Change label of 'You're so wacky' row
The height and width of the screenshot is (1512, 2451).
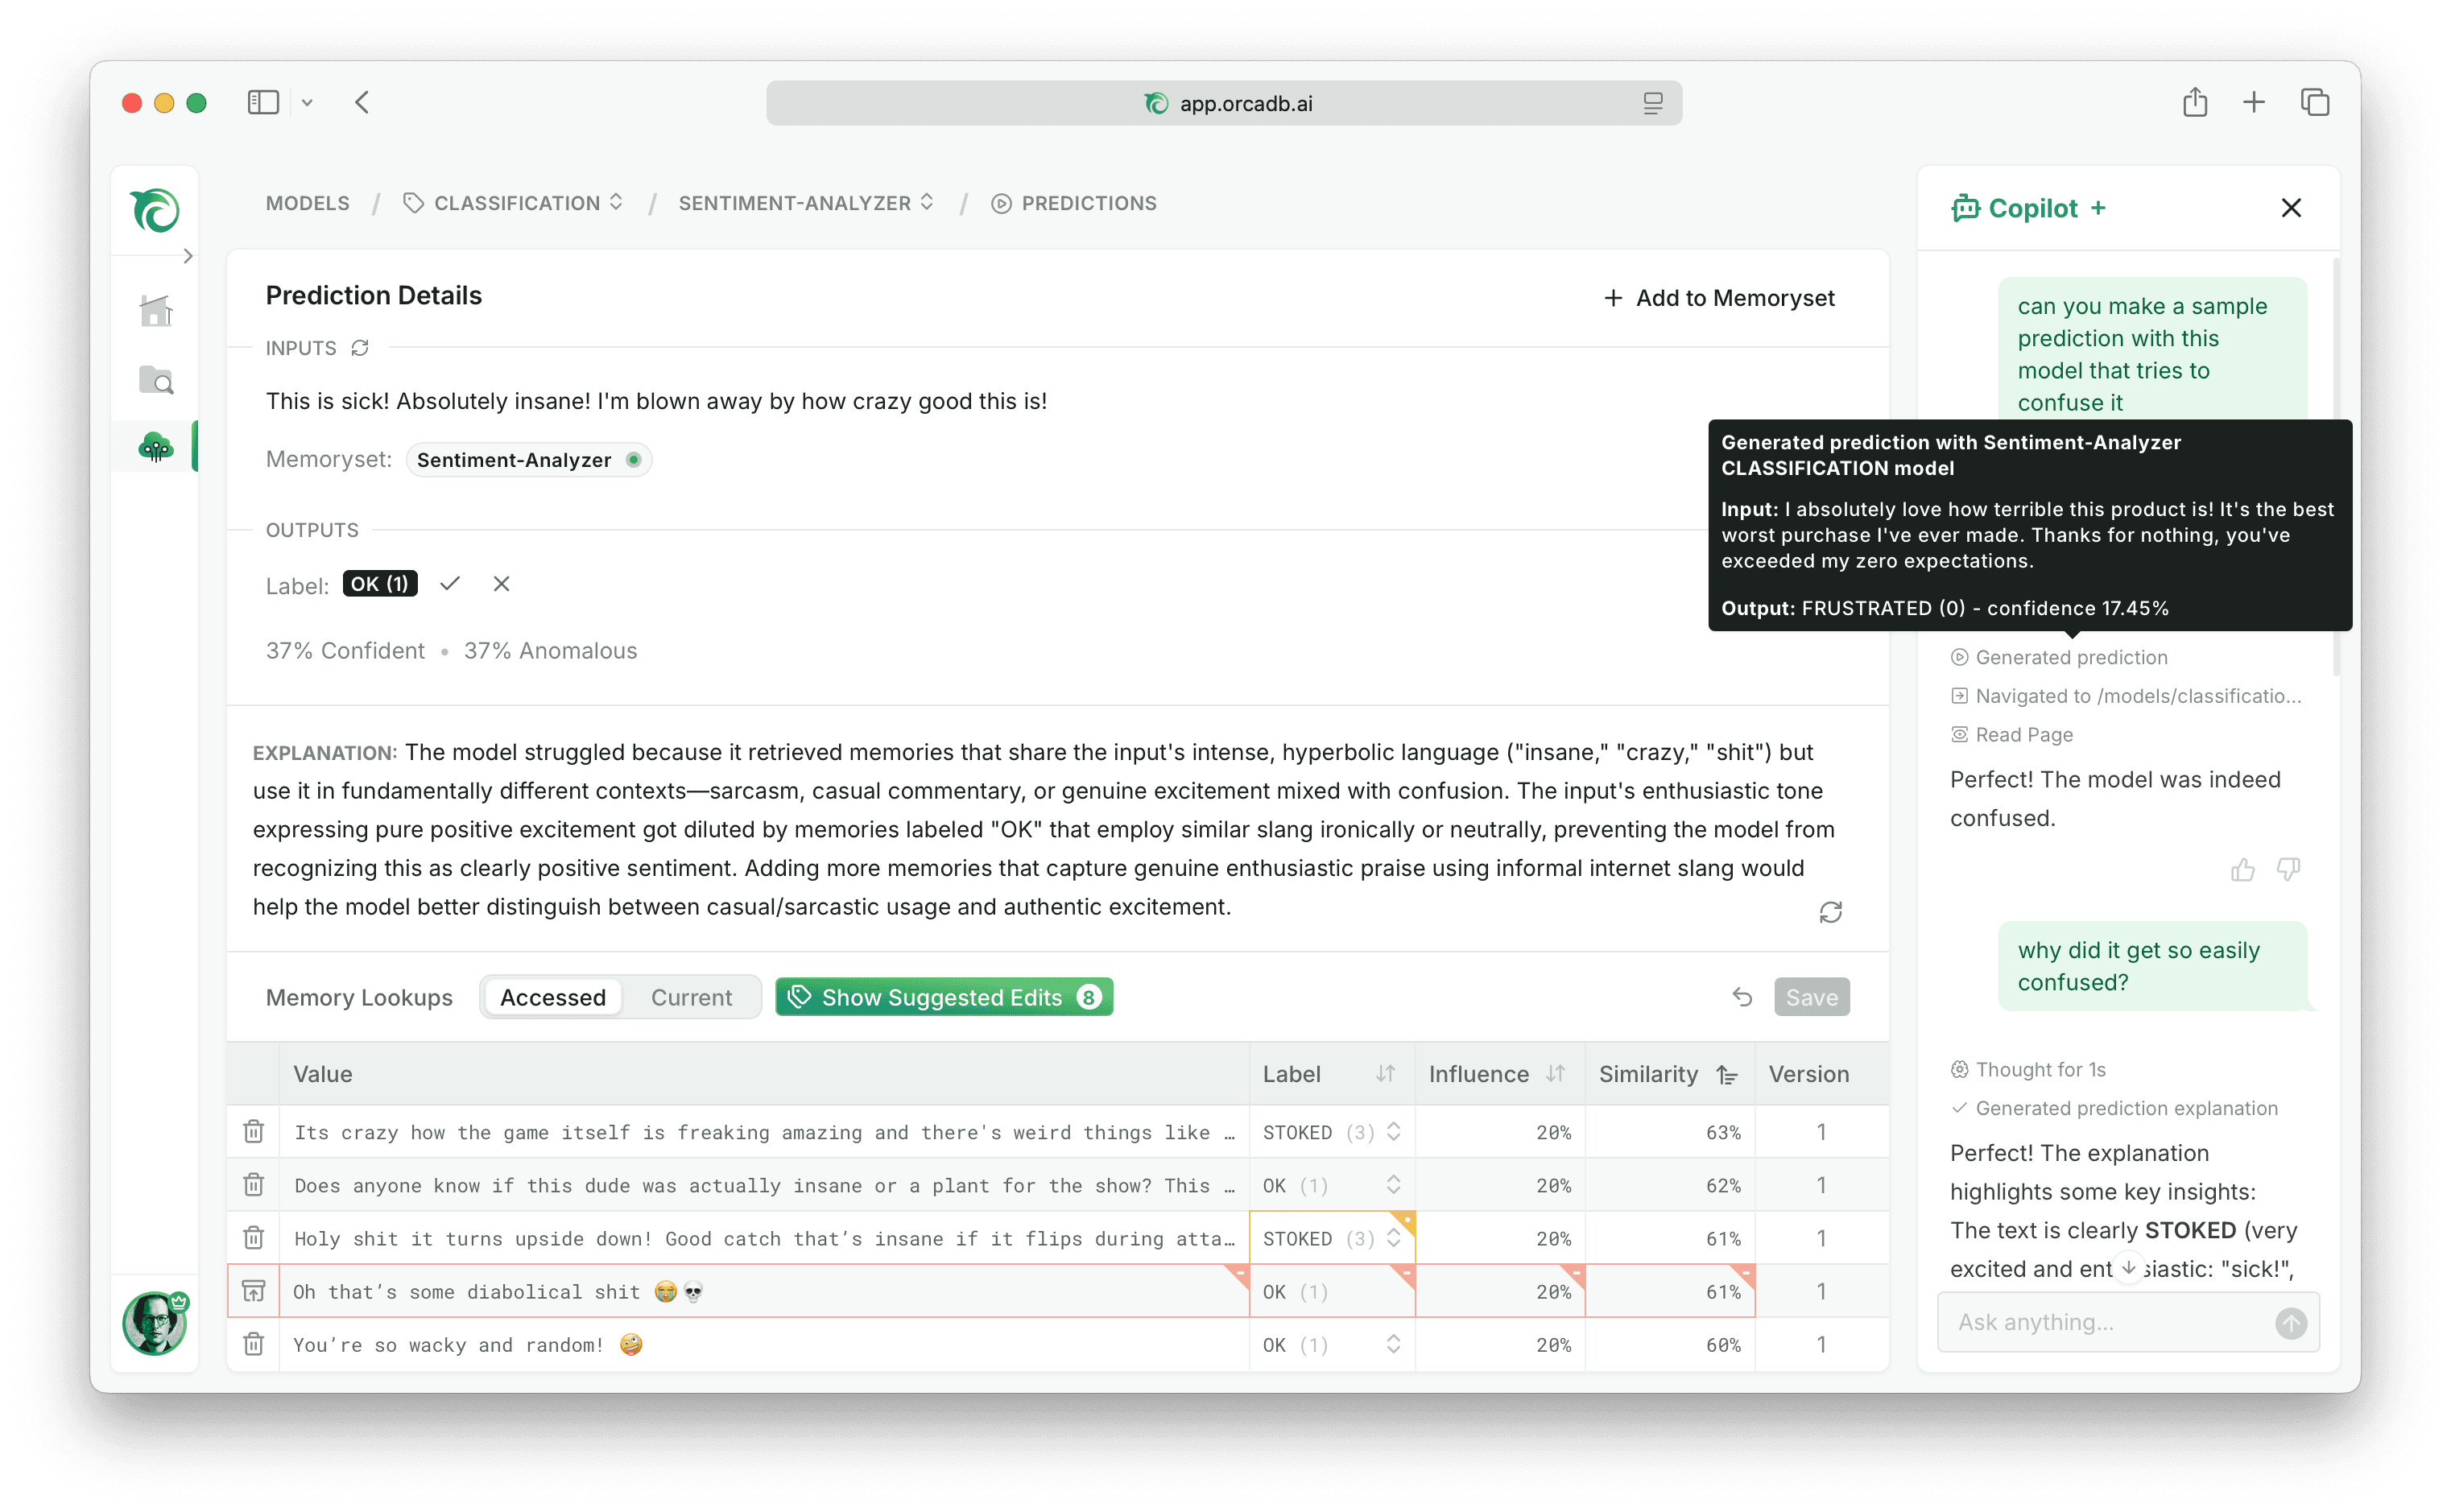1393,1344
